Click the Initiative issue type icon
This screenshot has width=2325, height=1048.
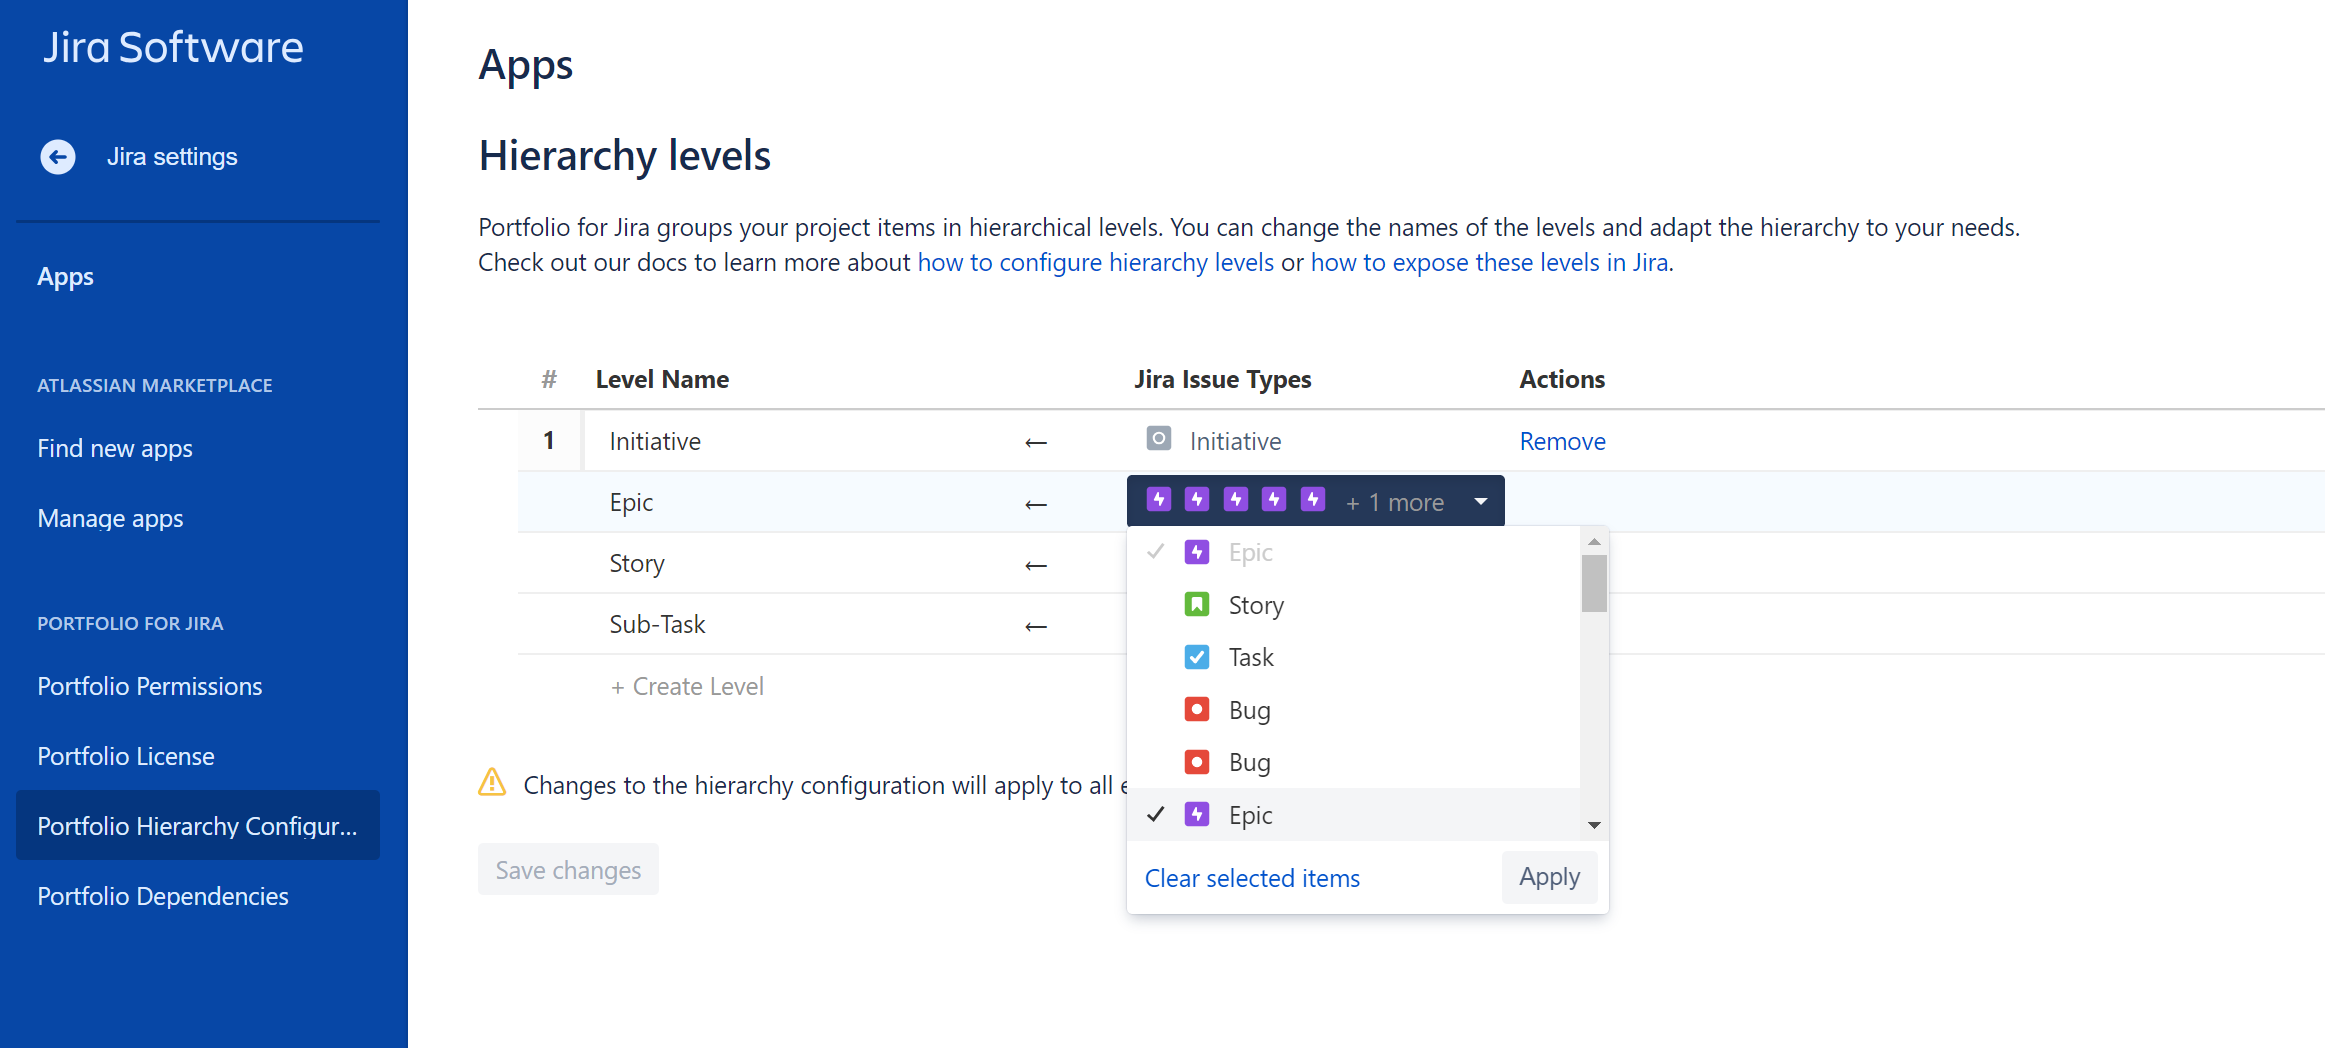point(1158,438)
